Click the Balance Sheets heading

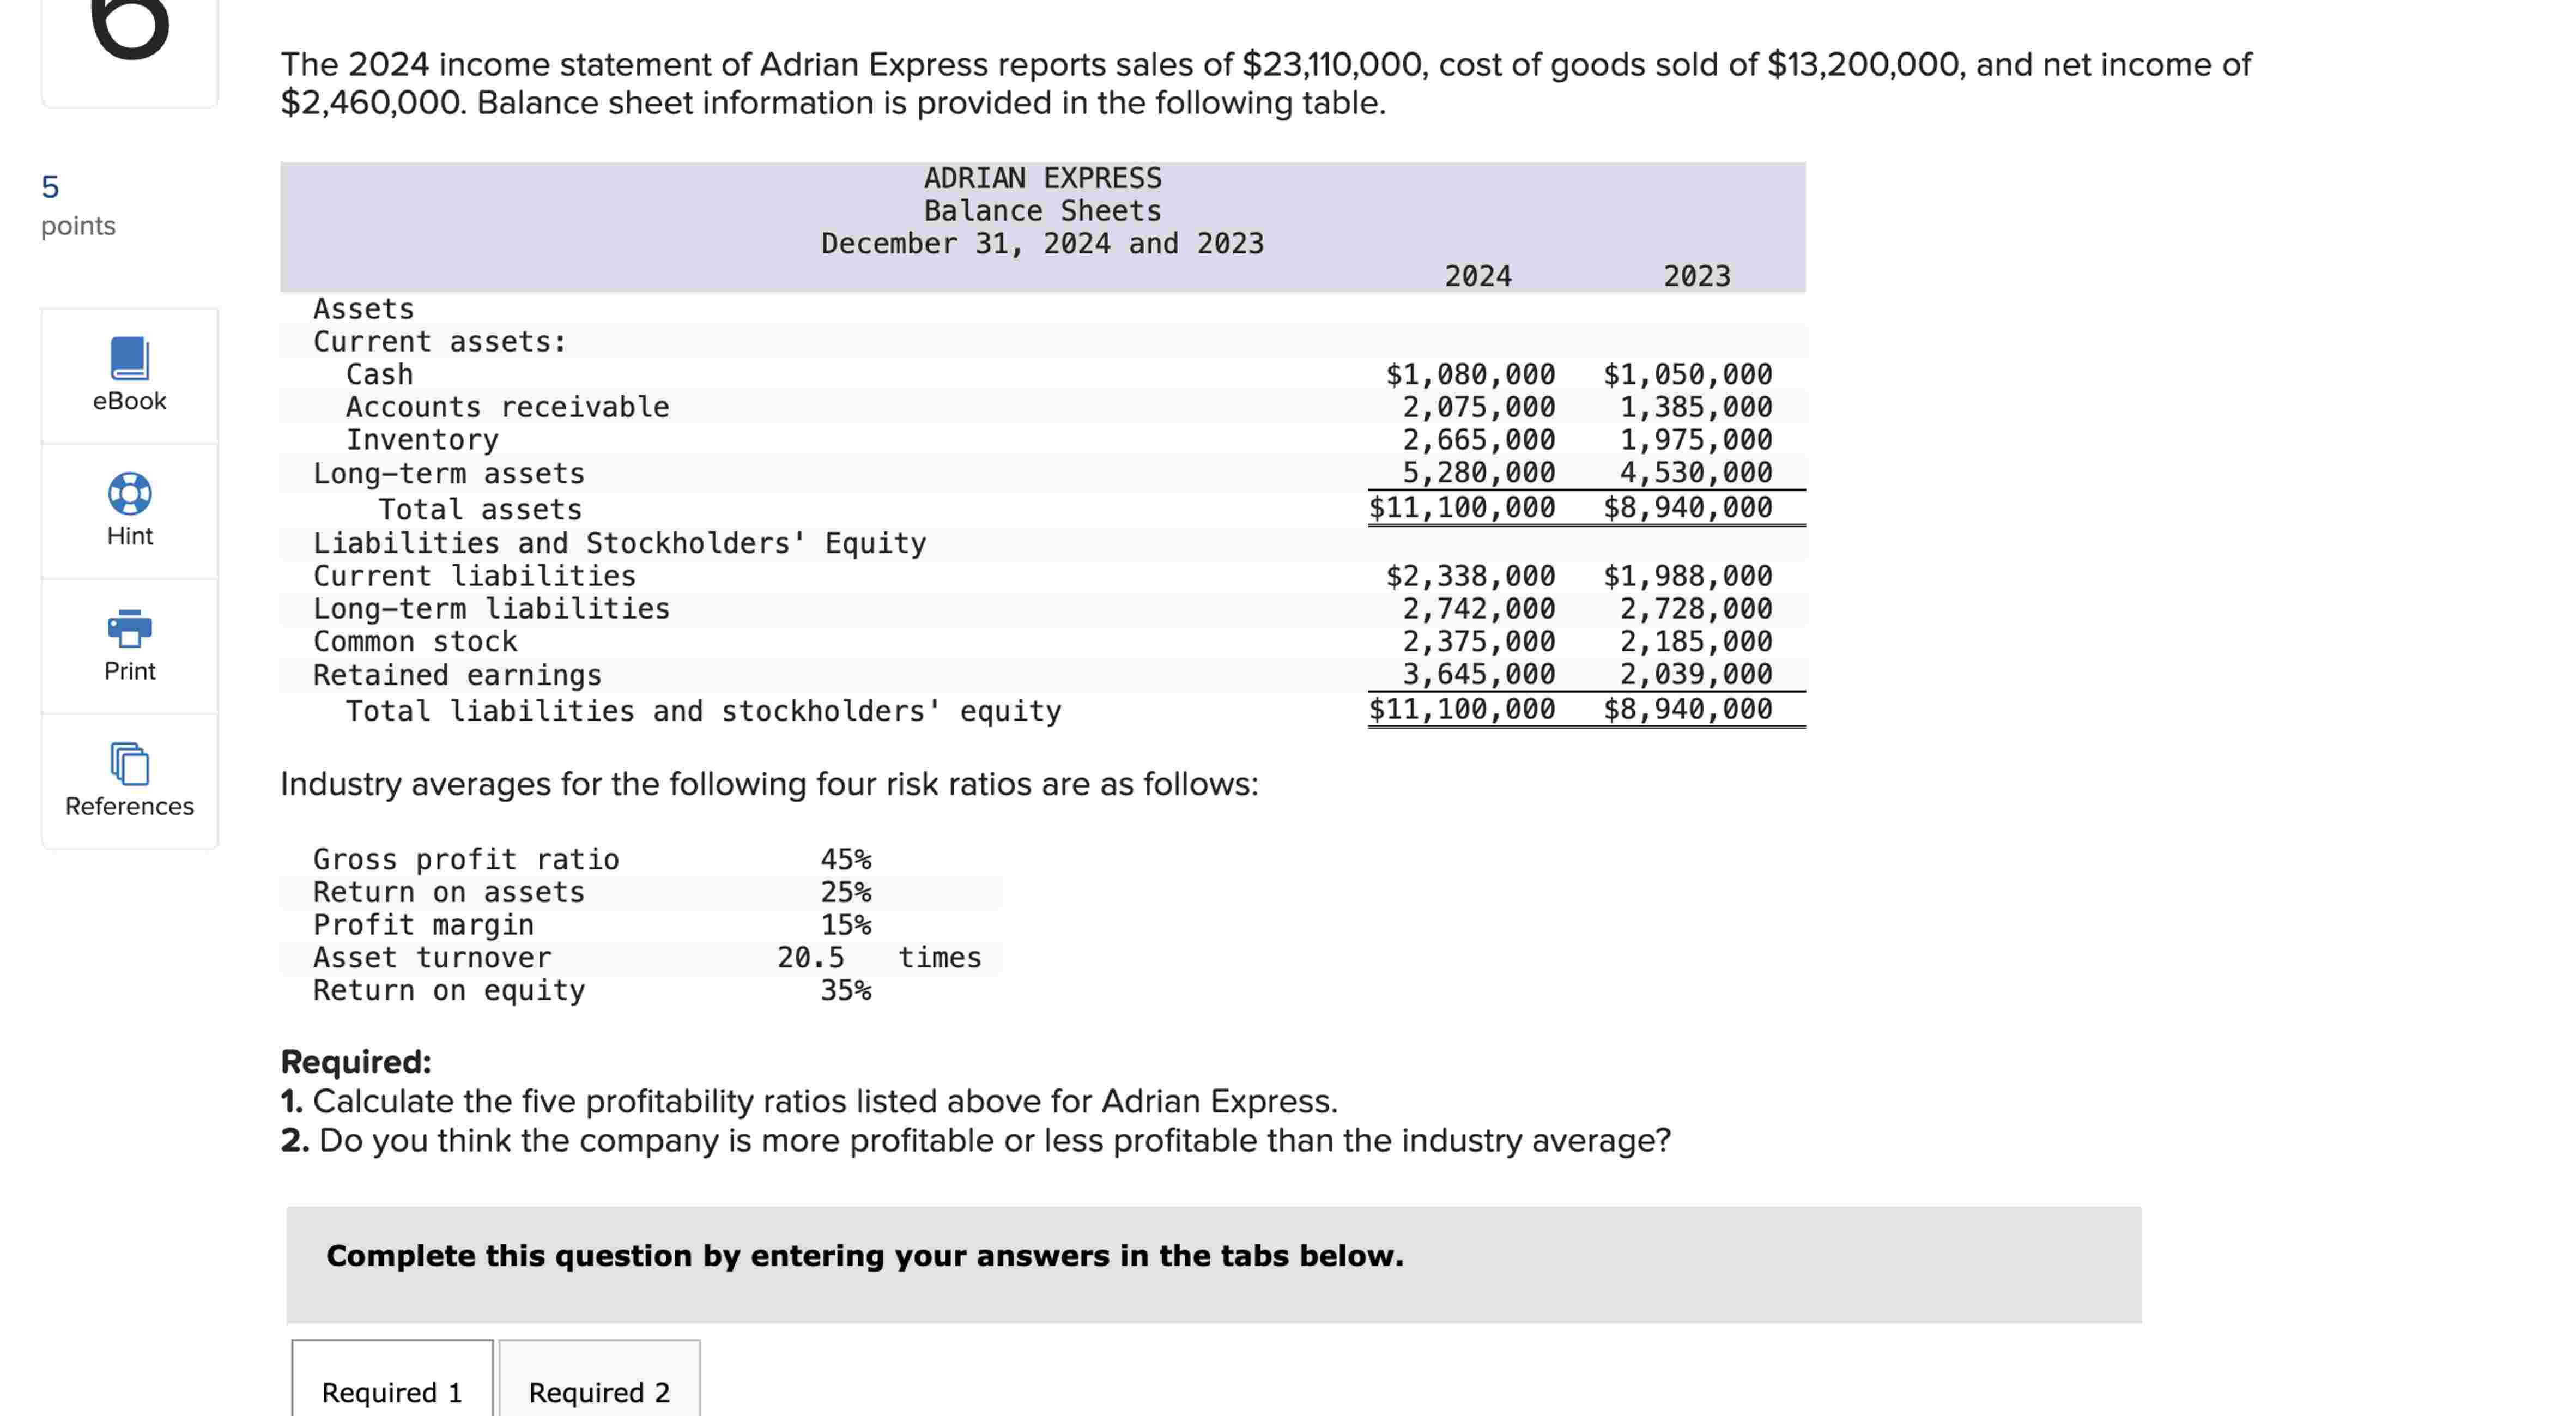click(x=1042, y=211)
